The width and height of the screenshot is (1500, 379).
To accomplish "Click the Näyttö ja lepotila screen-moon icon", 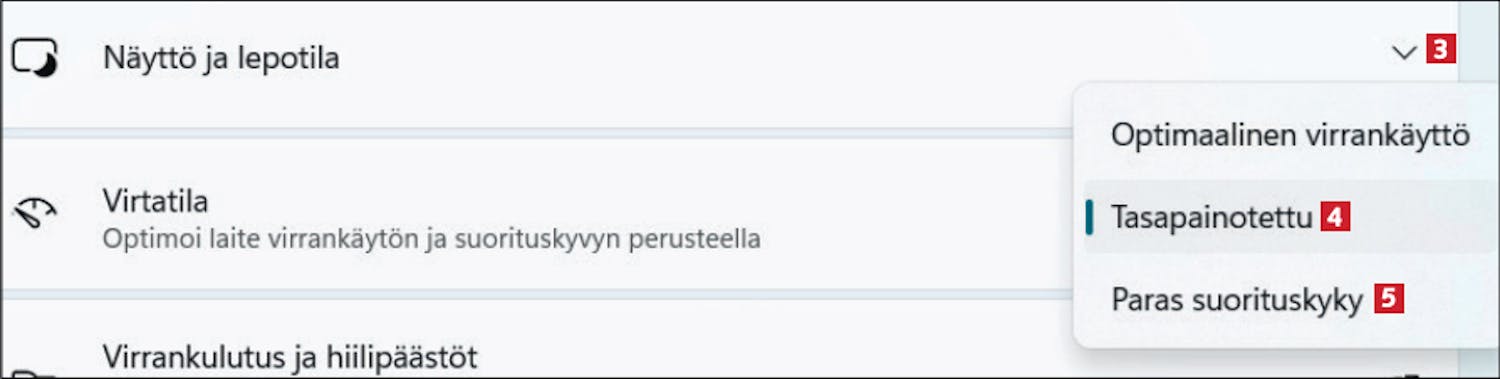I will (x=34, y=58).
